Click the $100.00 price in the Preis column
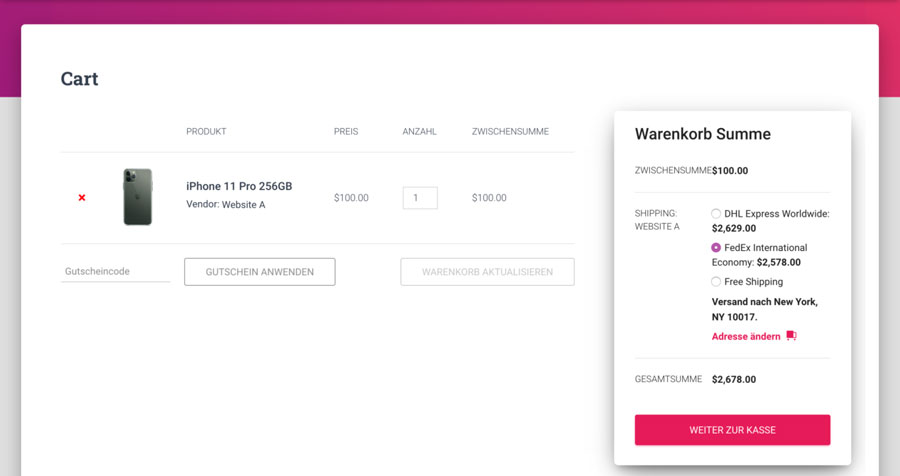 (351, 198)
